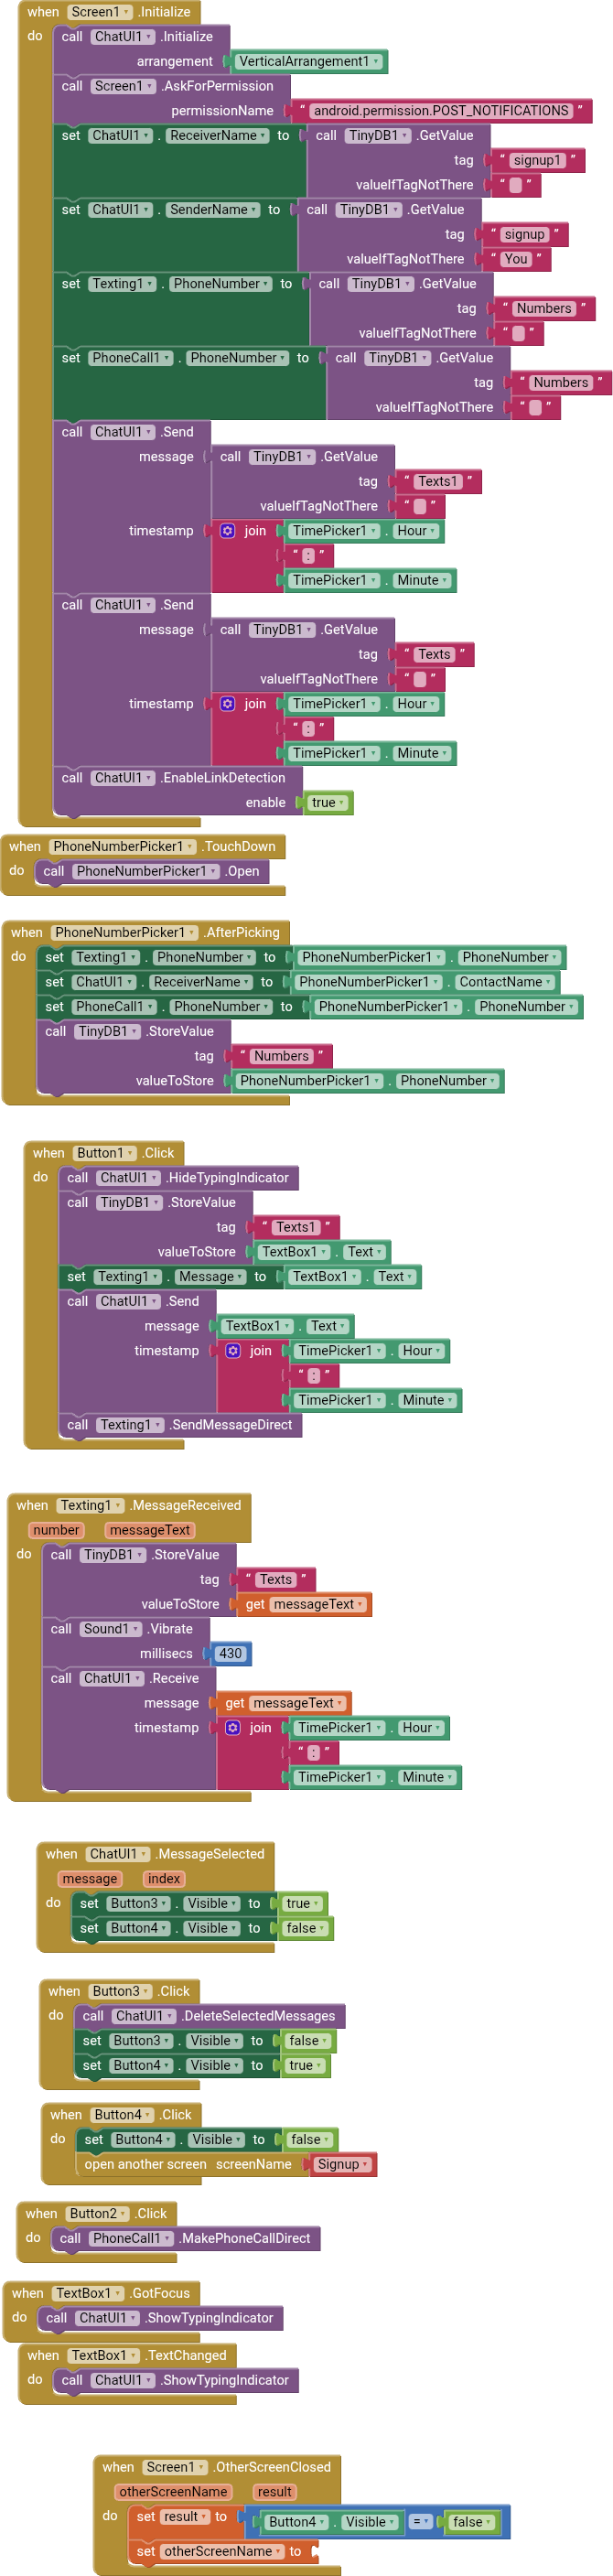Open ContactName property dropdown
Screen dimensions: 613x2576
coord(504,982)
